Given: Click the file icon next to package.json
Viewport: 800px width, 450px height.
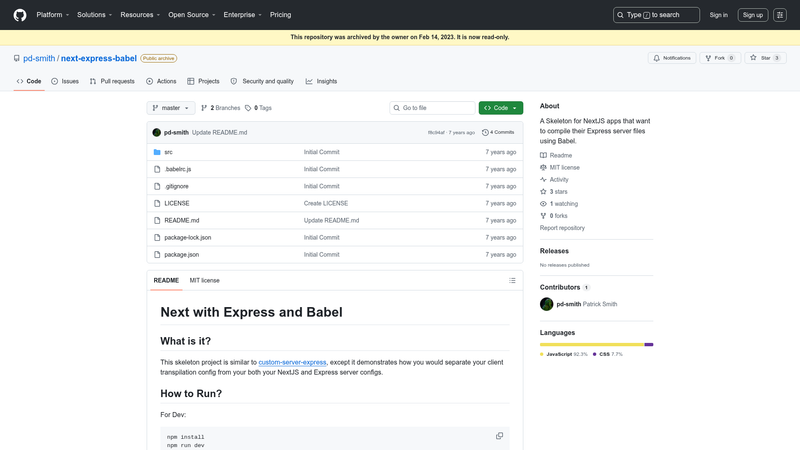Looking at the screenshot, I should [x=157, y=255].
